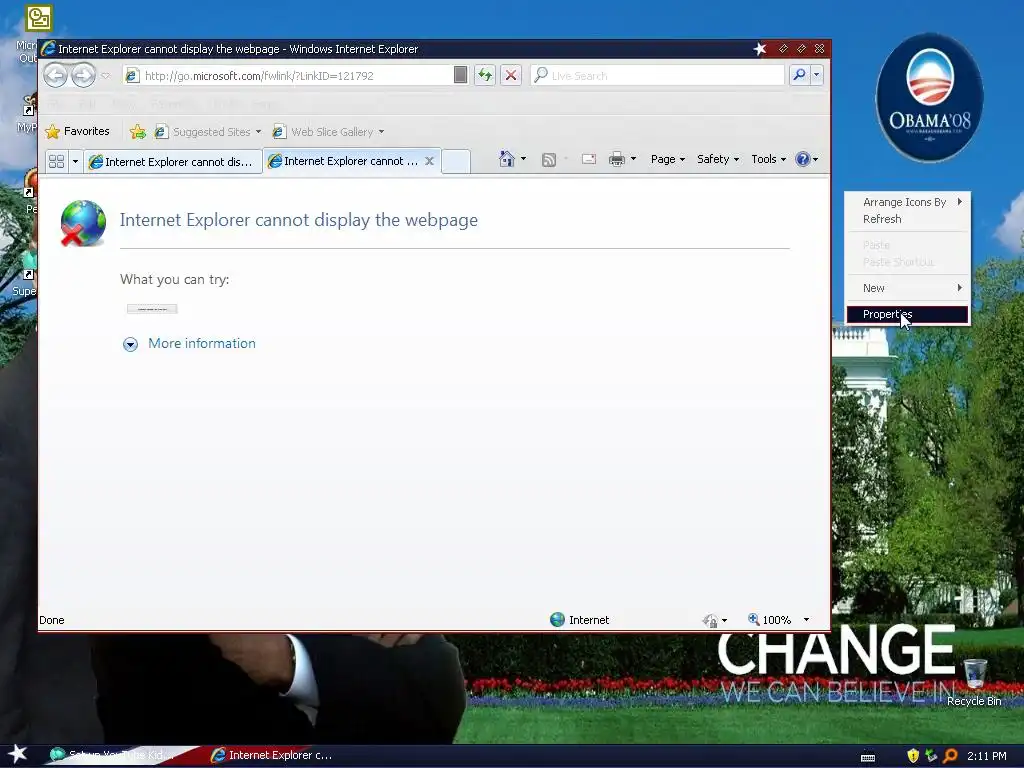The height and width of the screenshot is (768, 1024).
Task: Select New in desktop context menu
Action: (907, 288)
